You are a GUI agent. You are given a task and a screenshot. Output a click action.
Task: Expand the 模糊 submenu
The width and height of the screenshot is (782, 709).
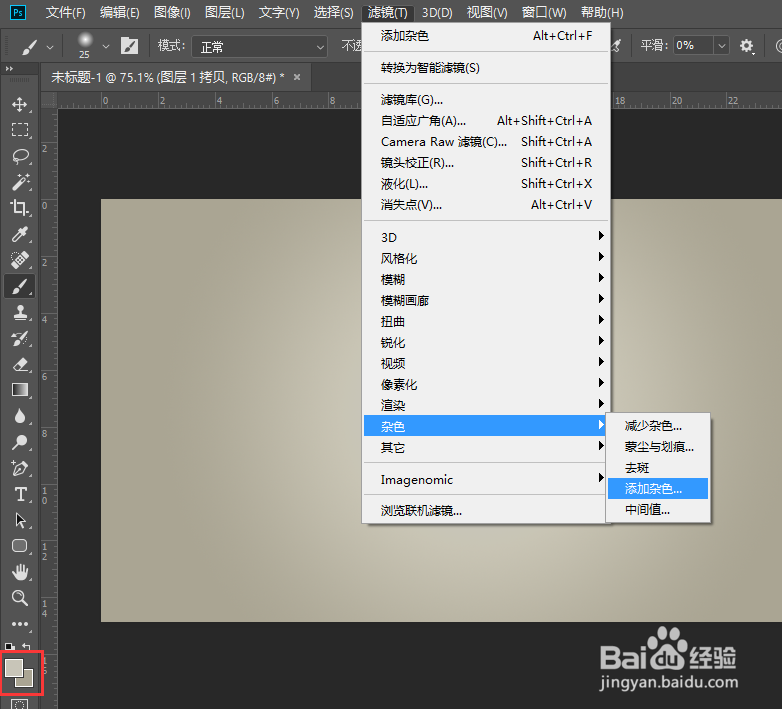coord(485,279)
